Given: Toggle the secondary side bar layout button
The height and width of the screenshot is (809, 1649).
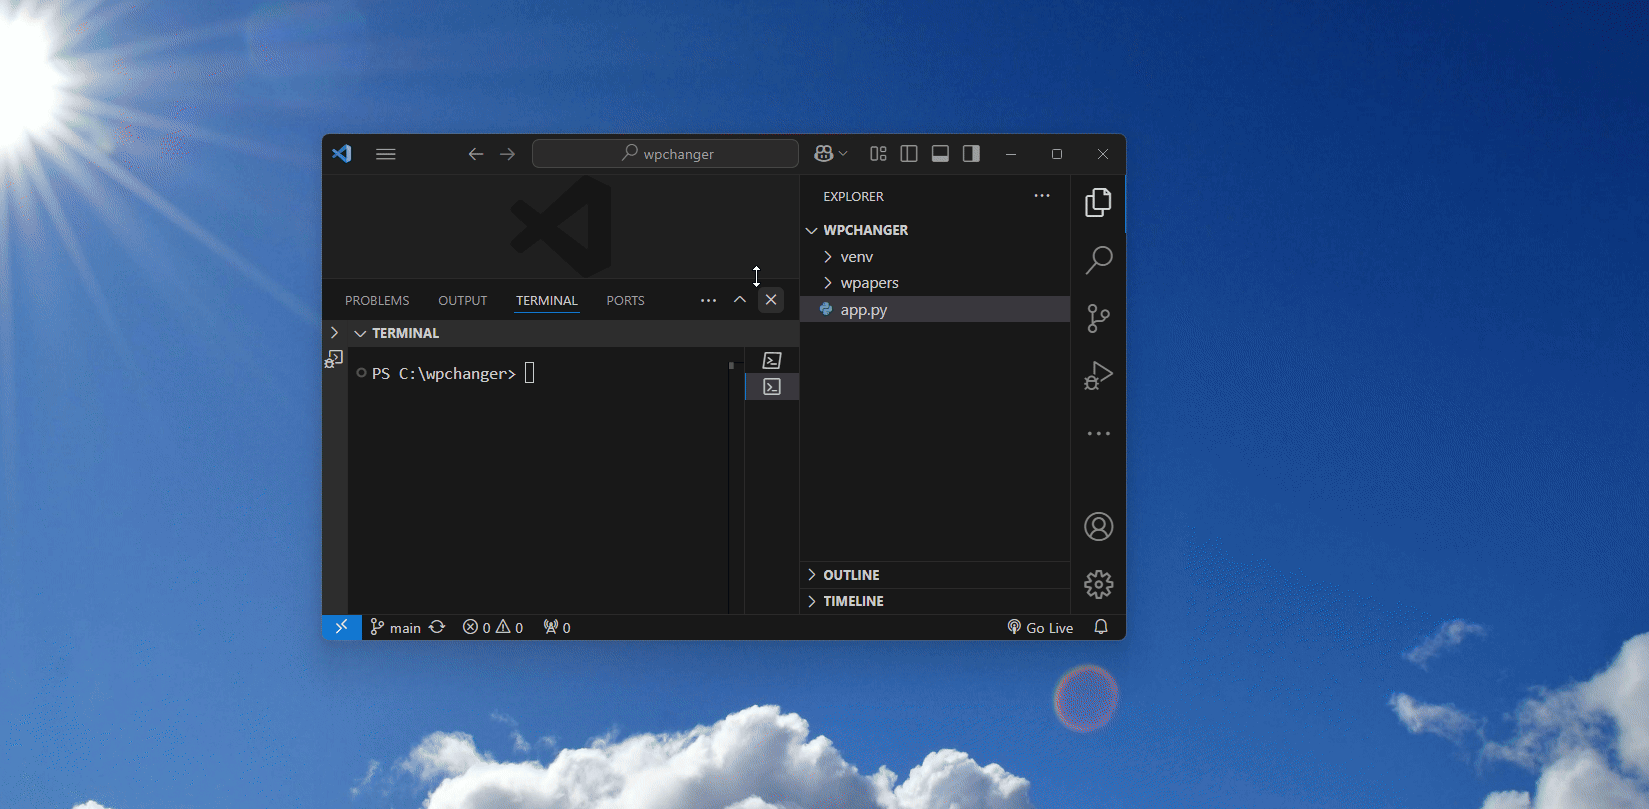Looking at the screenshot, I should (971, 154).
